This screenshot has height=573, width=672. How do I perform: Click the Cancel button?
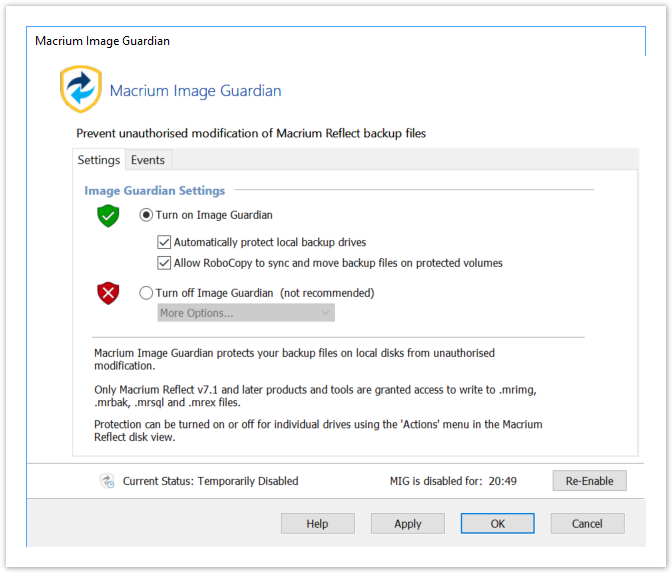(x=588, y=524)
